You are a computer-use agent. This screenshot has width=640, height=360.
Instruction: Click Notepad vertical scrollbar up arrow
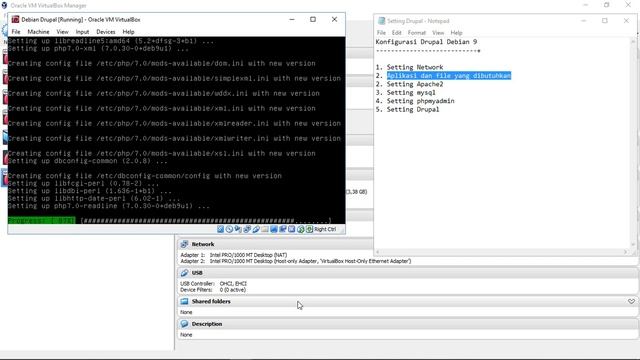tap(633, 41)
